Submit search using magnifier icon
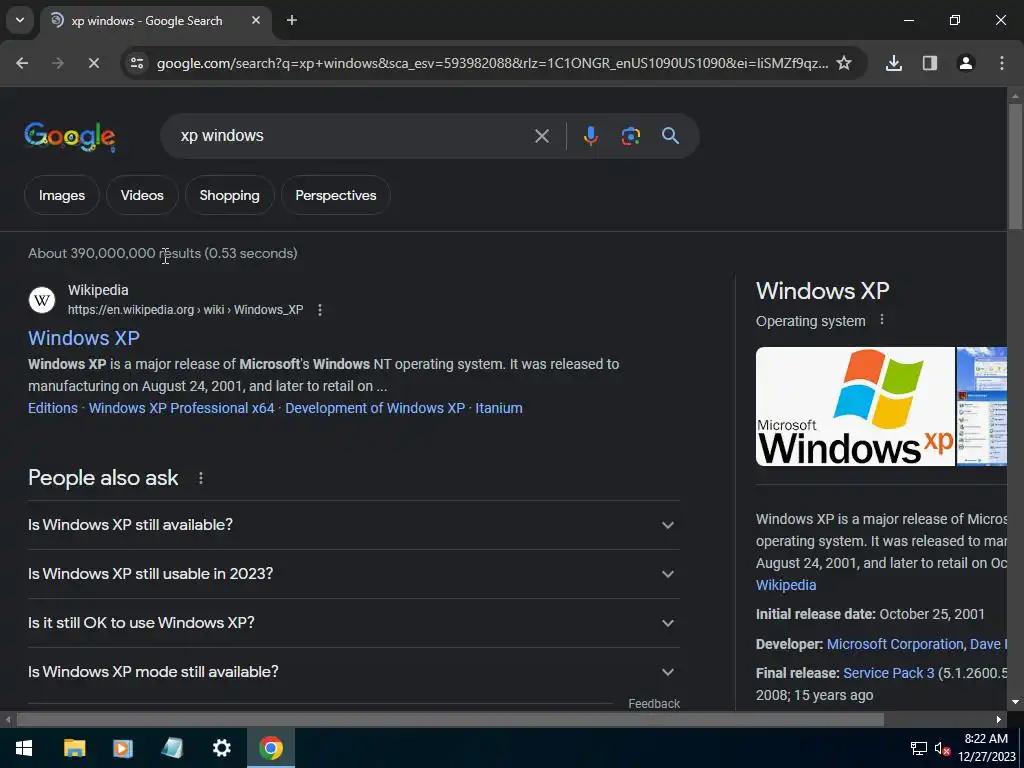This screenshot has width=1024, height=768. 670,136
